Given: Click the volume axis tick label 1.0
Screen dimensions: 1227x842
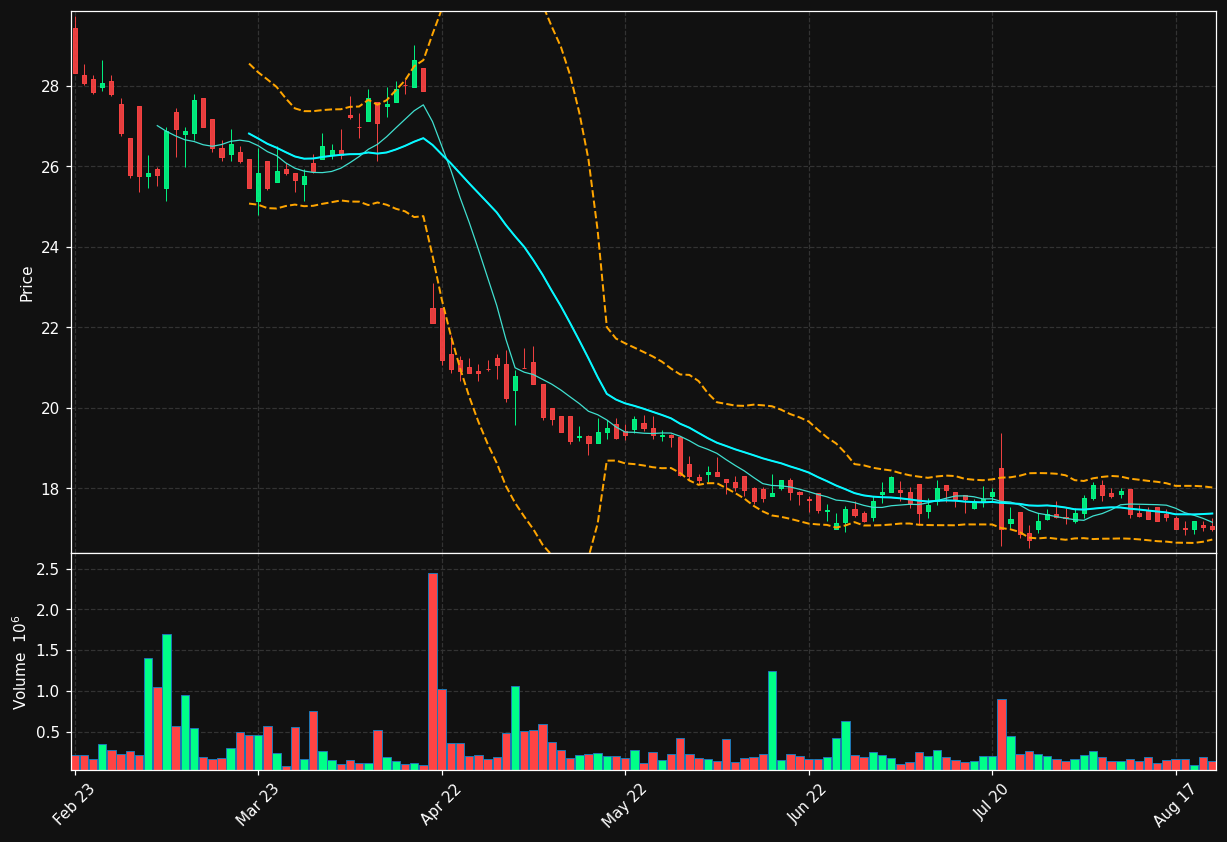Looking at the screenshot, I should [49, 692].
